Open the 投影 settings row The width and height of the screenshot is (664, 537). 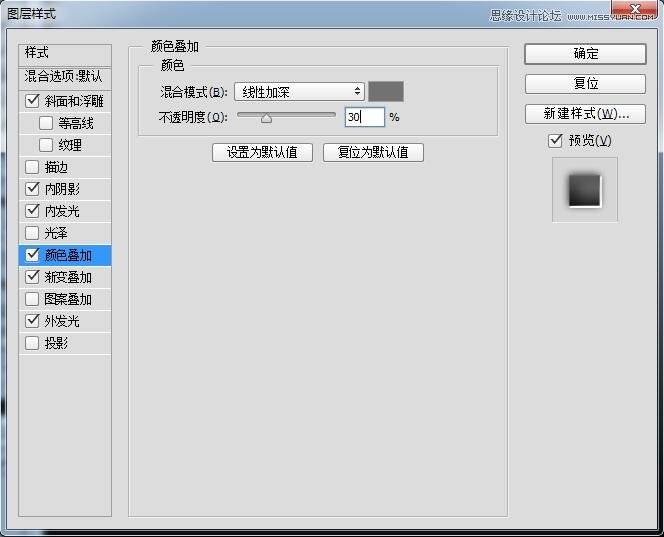[65, 343]
